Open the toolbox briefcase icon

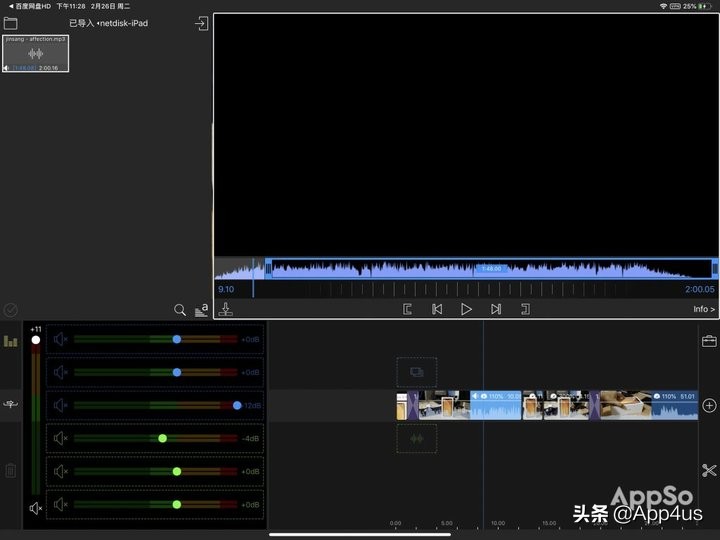point(709,341)
